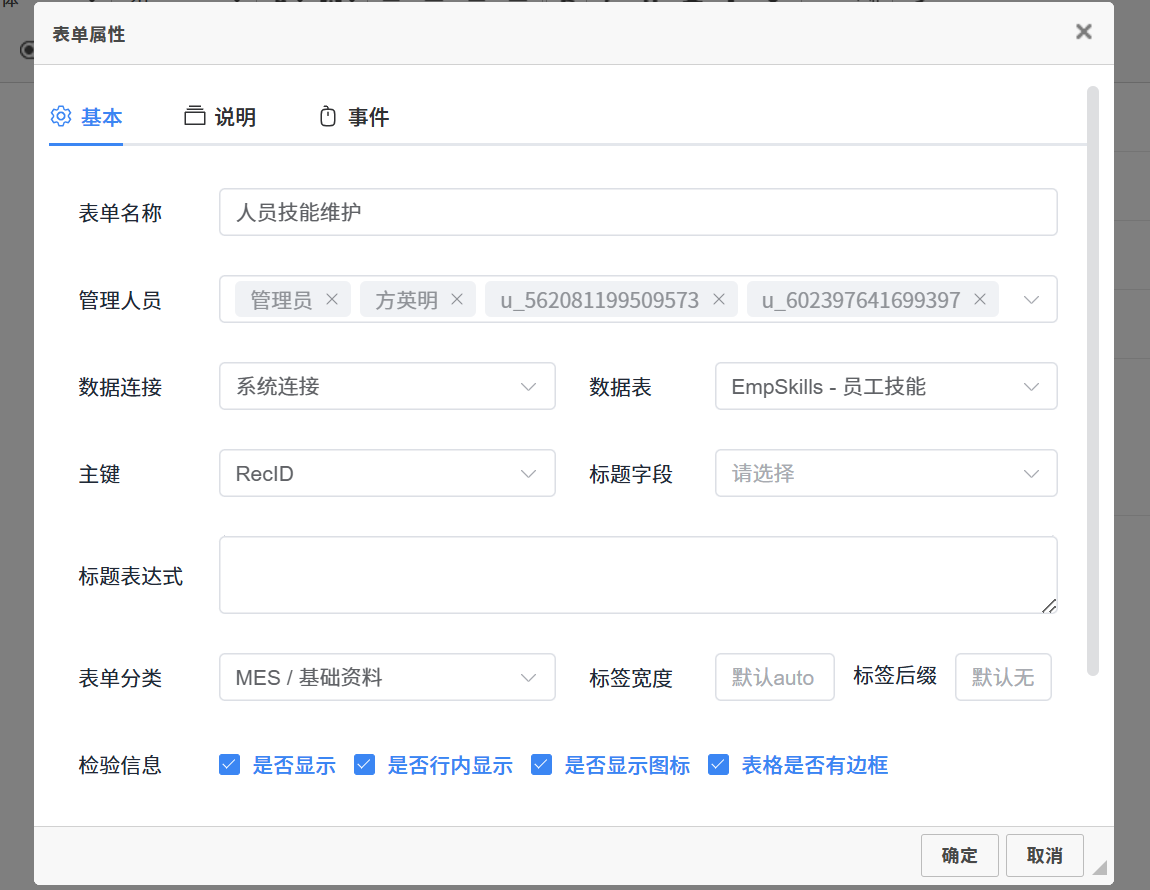Expand the 数据表 EmpSkills dropdown

[885, 387]
